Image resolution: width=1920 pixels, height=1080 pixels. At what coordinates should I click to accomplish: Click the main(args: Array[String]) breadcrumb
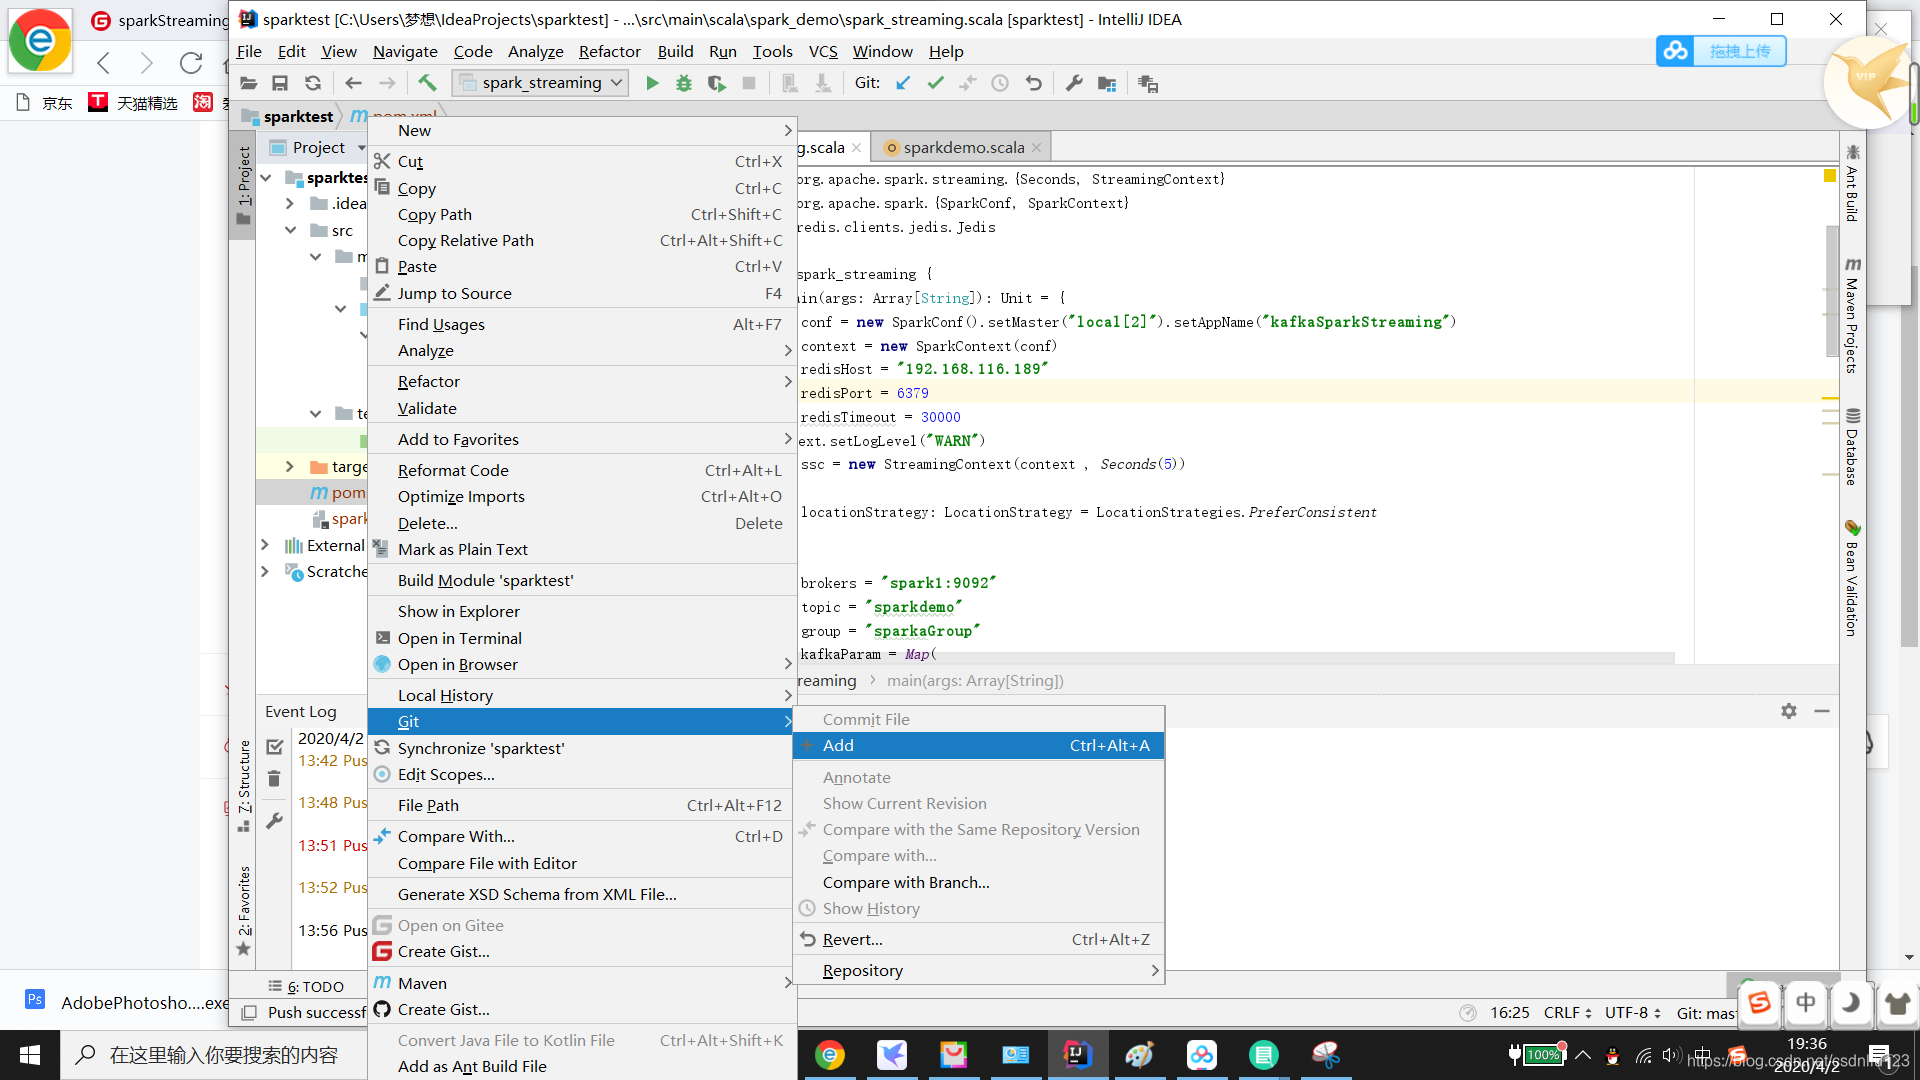click(x=975, y=681)
